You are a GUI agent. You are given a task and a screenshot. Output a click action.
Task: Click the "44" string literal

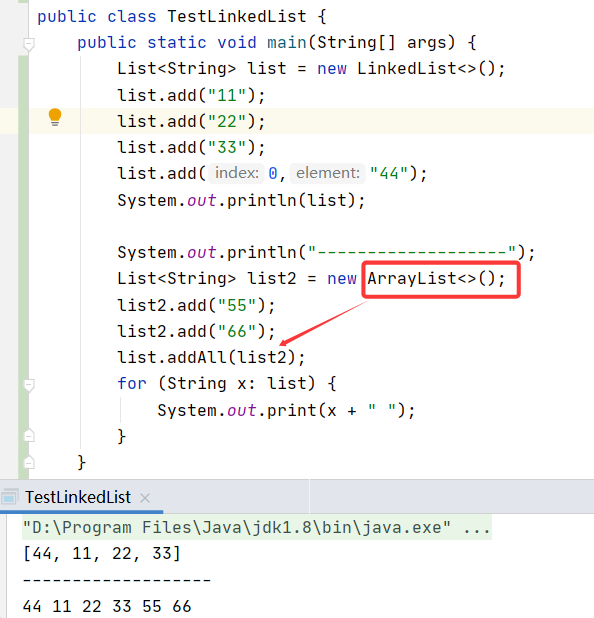pos(389,173)
